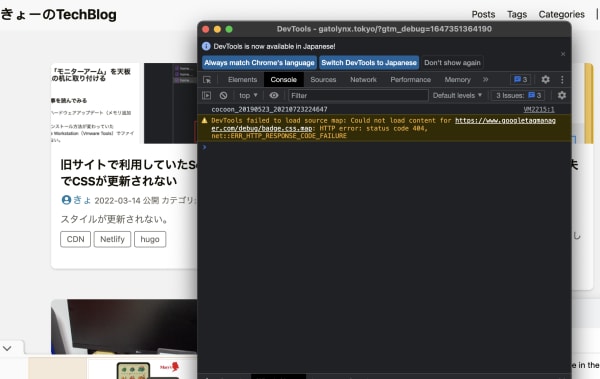
Task: Open the article titled 旧サイトで利用していた
Action: click(x=129, y=172)
